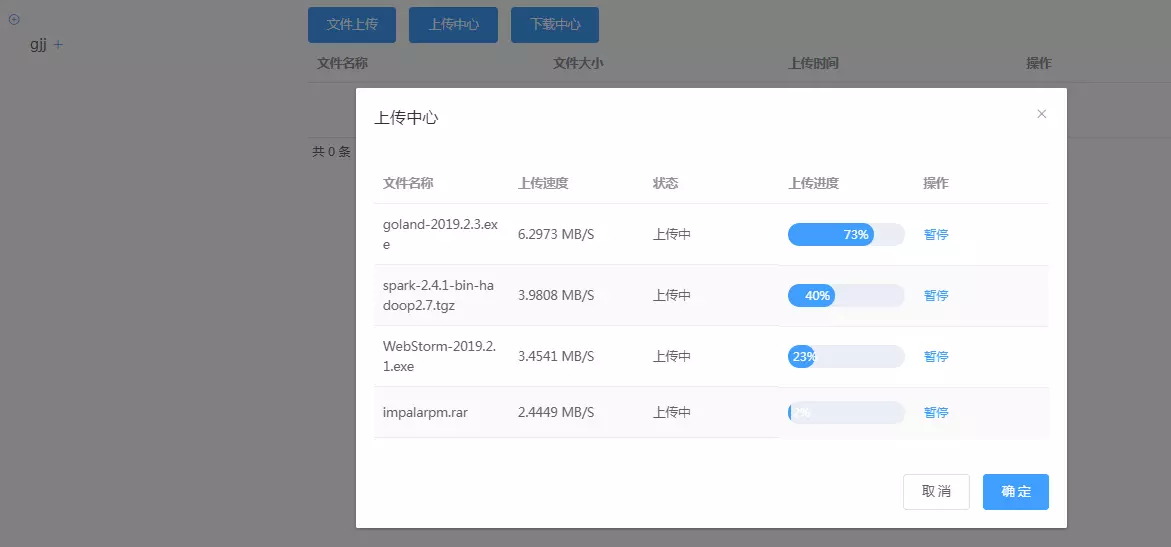Click the 23% progress bar for WebStorm
1171x547 pixels.
(x=846, y=357)
